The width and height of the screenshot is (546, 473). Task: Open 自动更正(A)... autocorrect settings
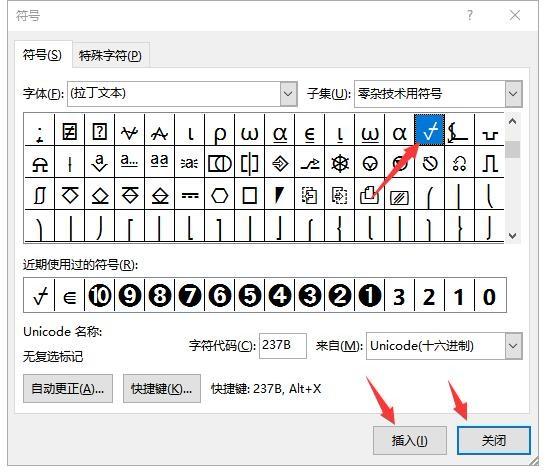pyautogui.click(x=68, y=388)
